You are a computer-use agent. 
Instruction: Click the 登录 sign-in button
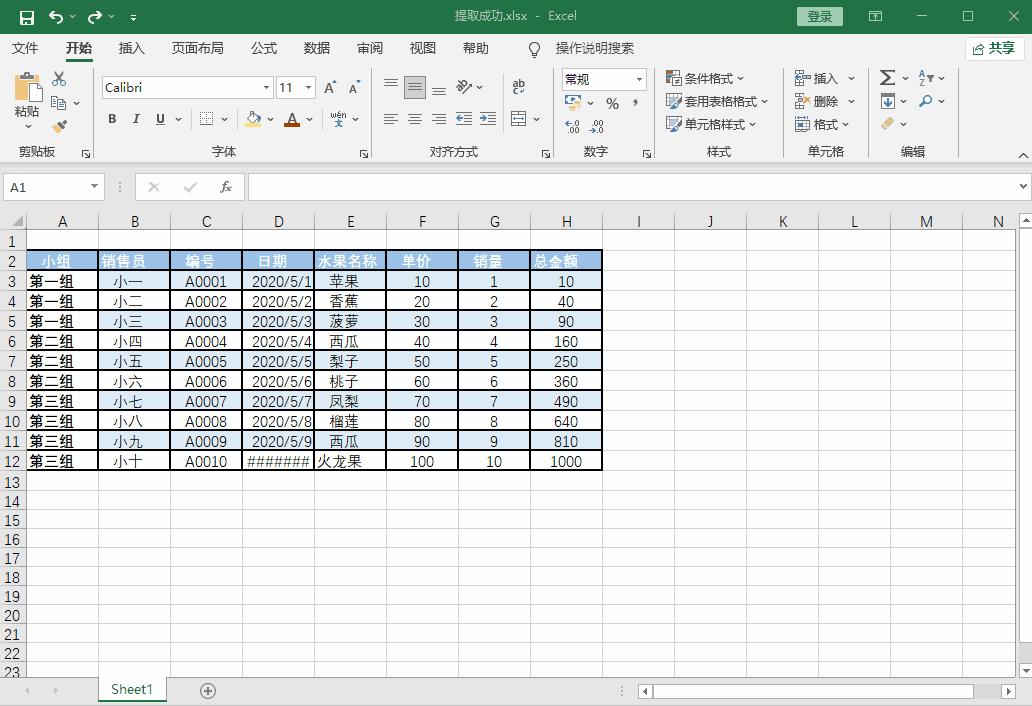[x=820, y=16]
